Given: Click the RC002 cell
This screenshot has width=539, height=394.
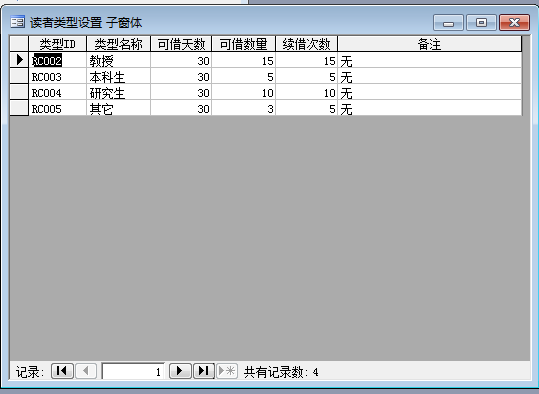Looking at the screenshot, I should (57, 60).
